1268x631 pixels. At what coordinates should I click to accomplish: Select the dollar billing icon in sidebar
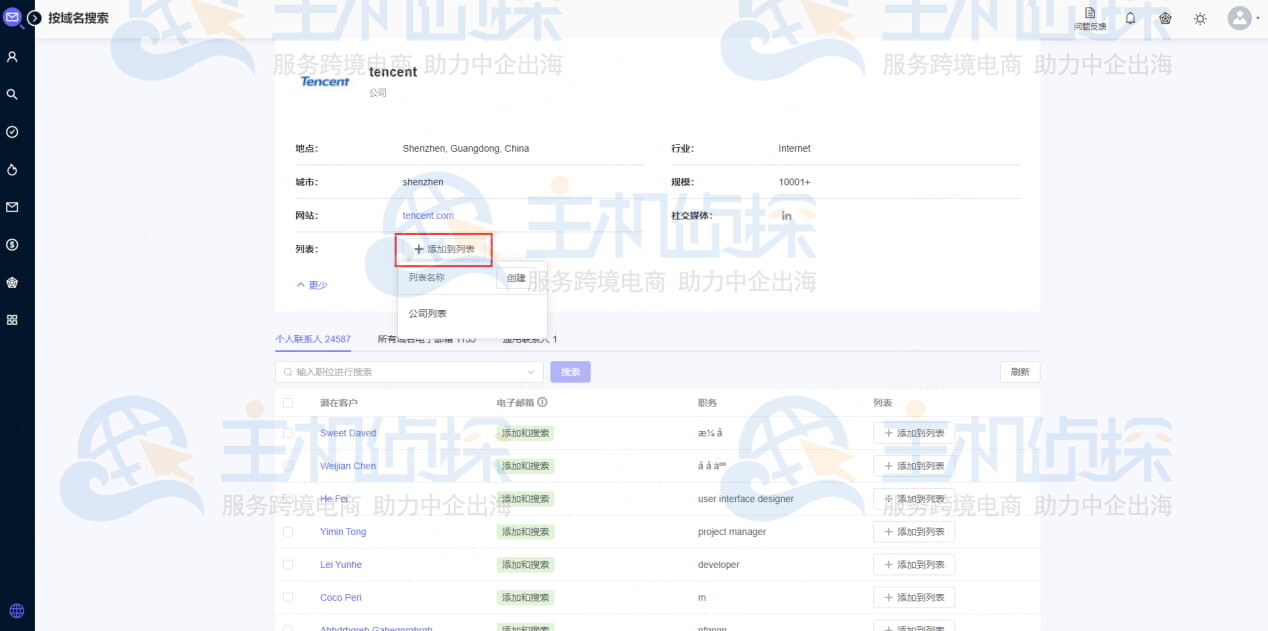pyautogui.click(x=14, y=243)
